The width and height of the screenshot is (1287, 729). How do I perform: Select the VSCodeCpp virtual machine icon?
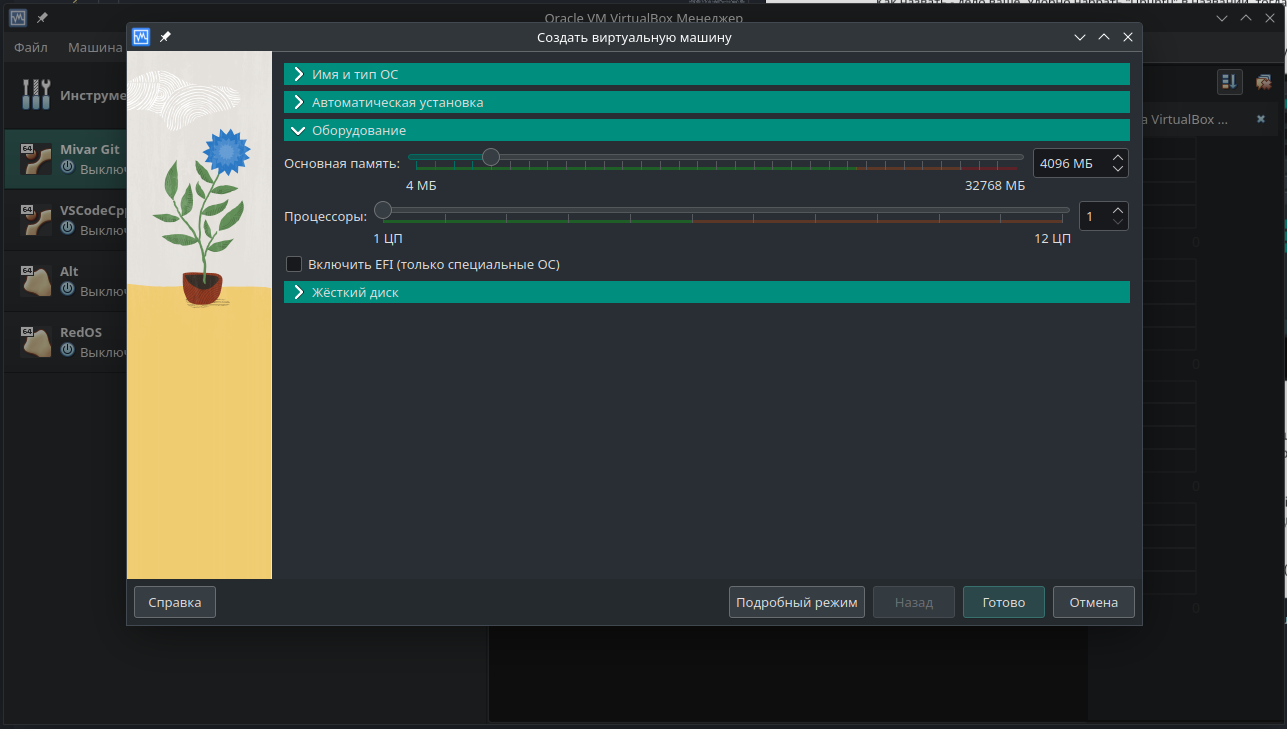tap(38, 219)
